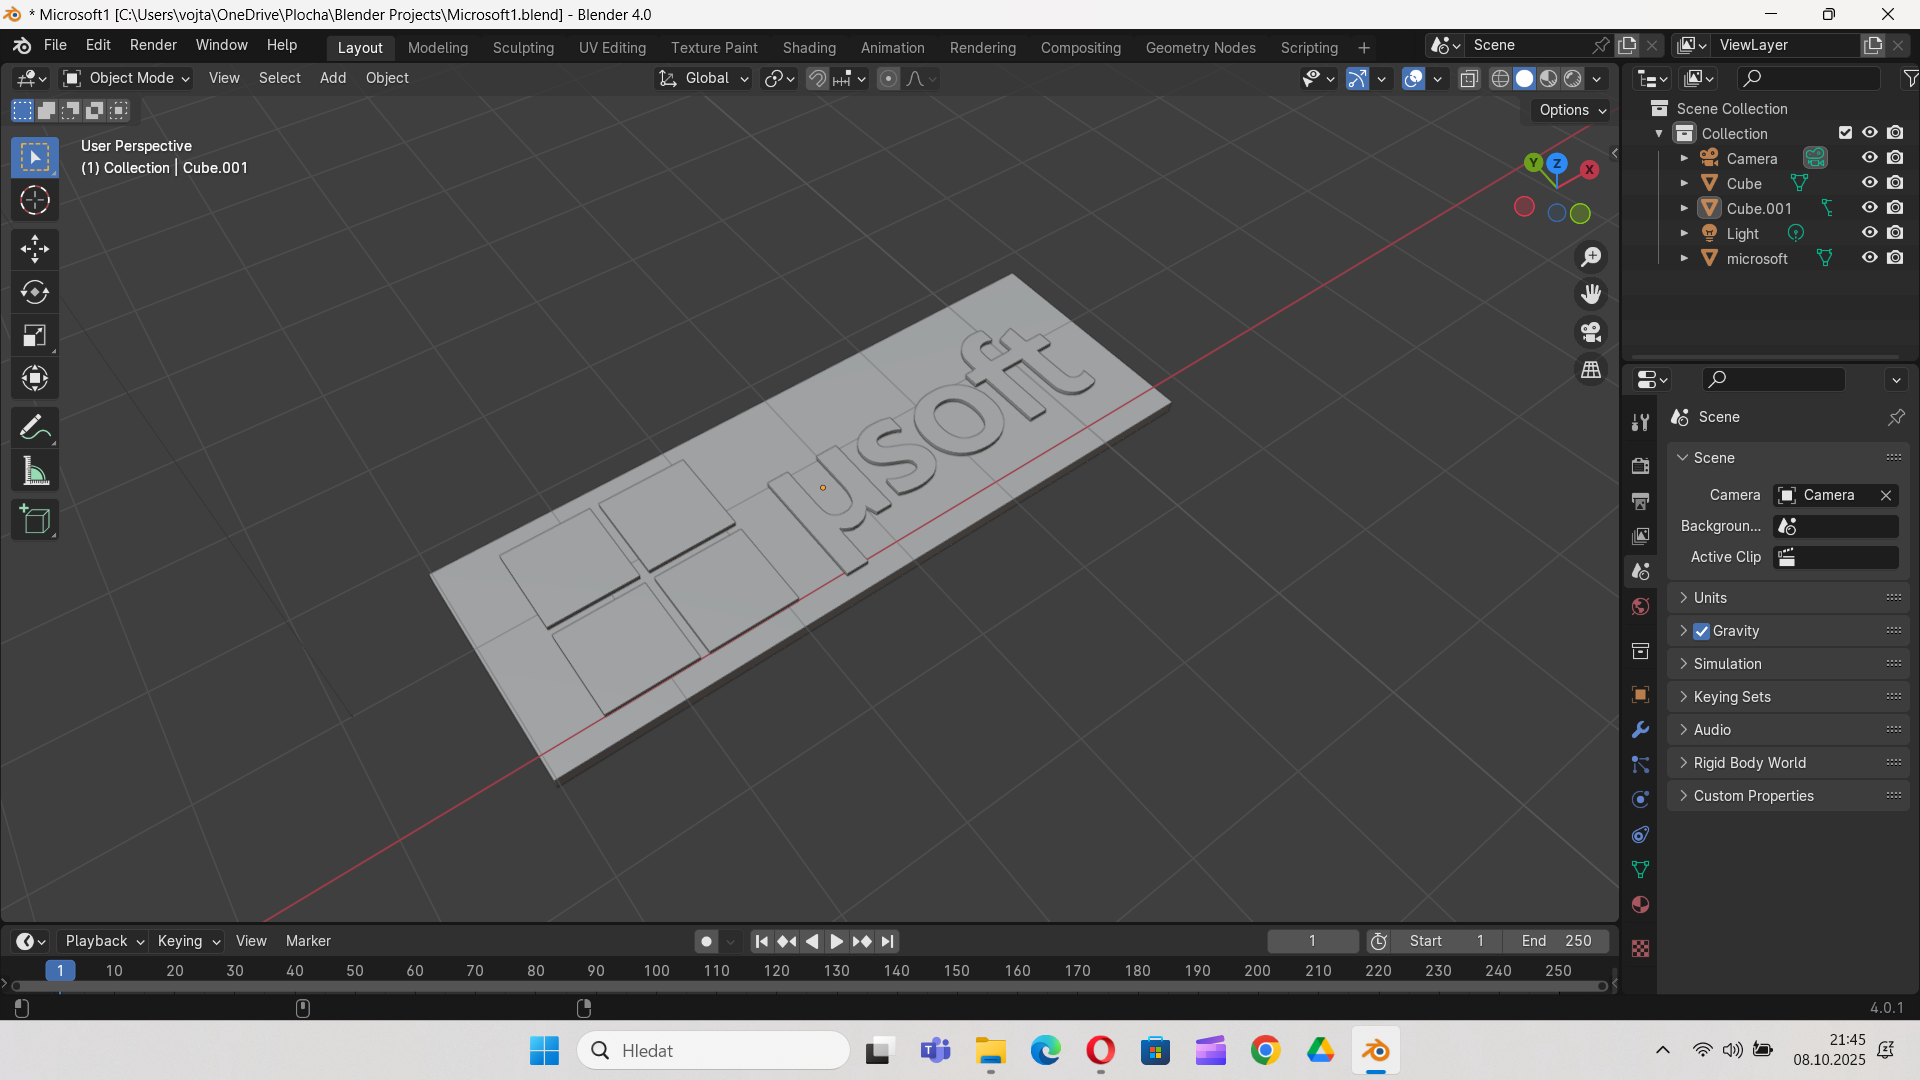Choose the Transform tool

(35, 378)
